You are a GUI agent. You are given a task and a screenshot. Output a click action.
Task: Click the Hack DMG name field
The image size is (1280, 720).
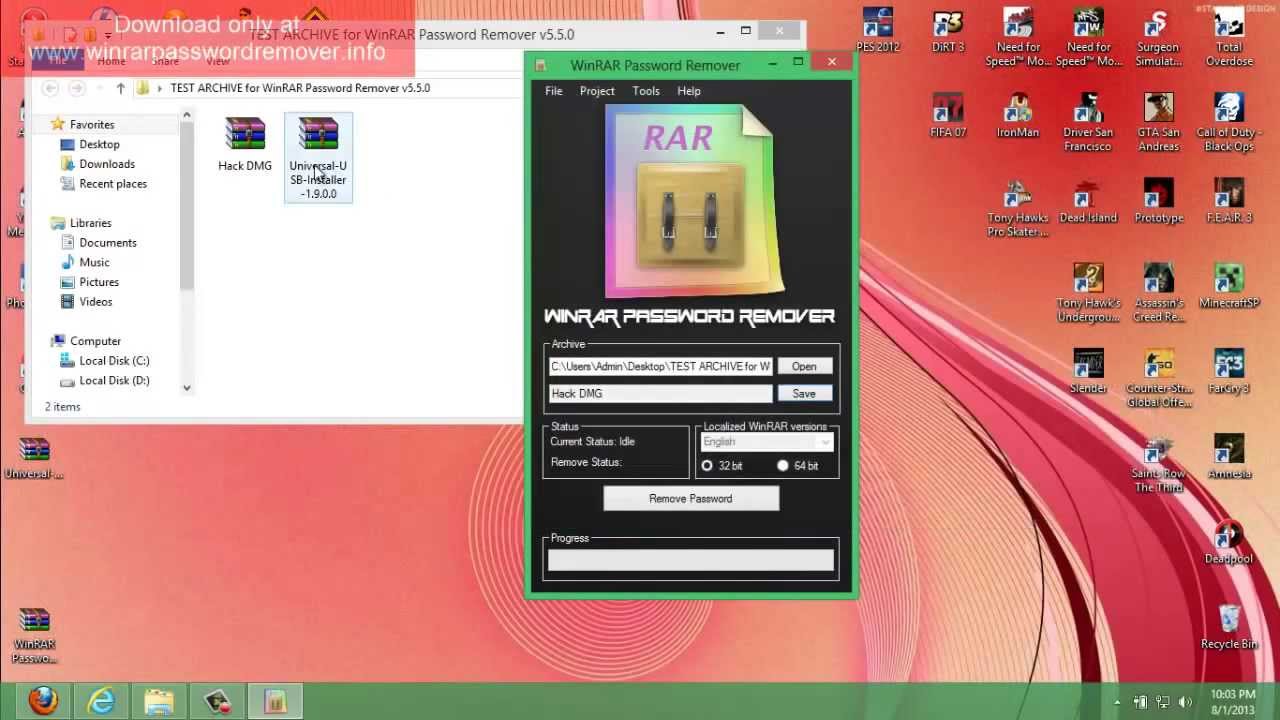tap(661, 394)
